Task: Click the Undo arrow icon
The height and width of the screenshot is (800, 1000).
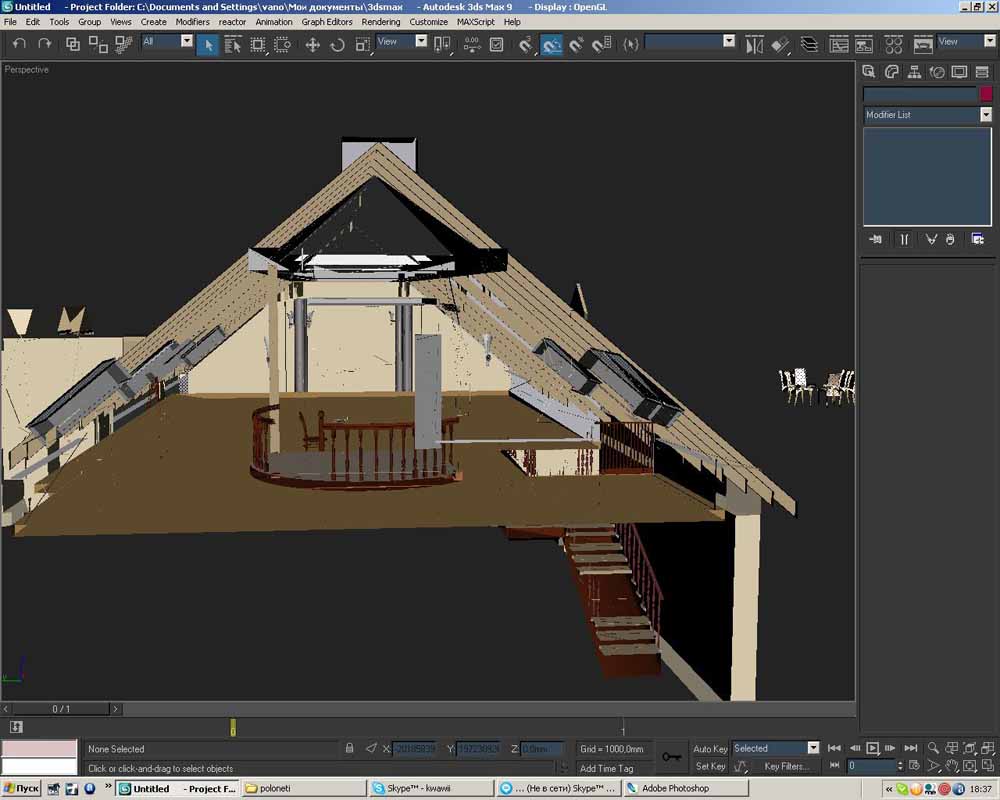Action: (19, 44)
